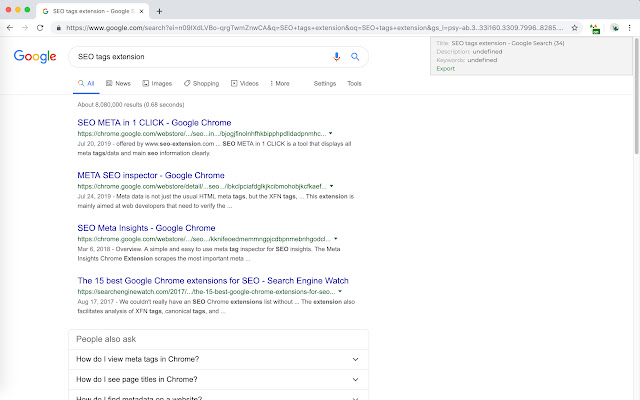Switch to News results tab
This screenshot has width=640, height=400.
[118, 83]
